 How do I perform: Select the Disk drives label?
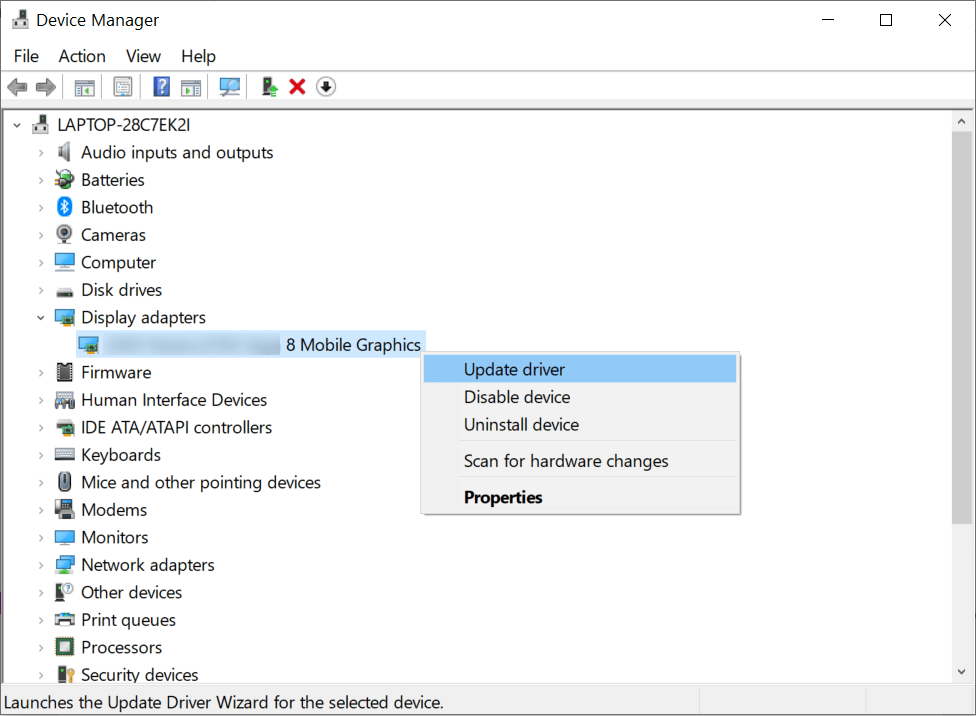click(x=122, y=290)
